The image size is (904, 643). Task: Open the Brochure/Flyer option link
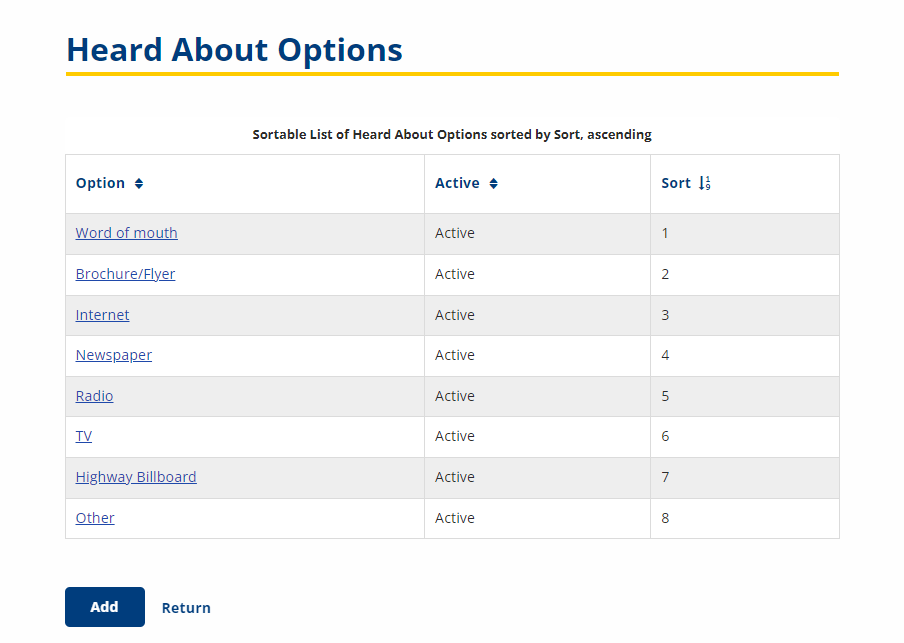(x=125, y=274)
